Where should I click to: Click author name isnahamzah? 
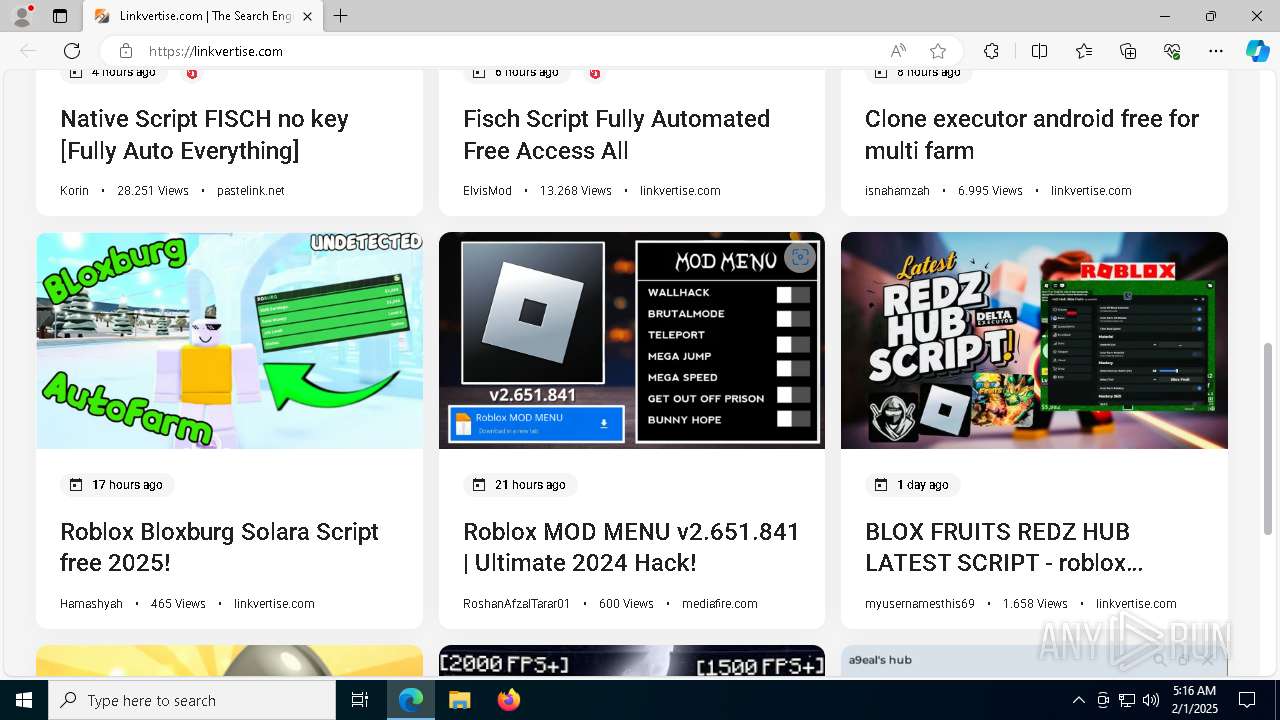[897, 191]
